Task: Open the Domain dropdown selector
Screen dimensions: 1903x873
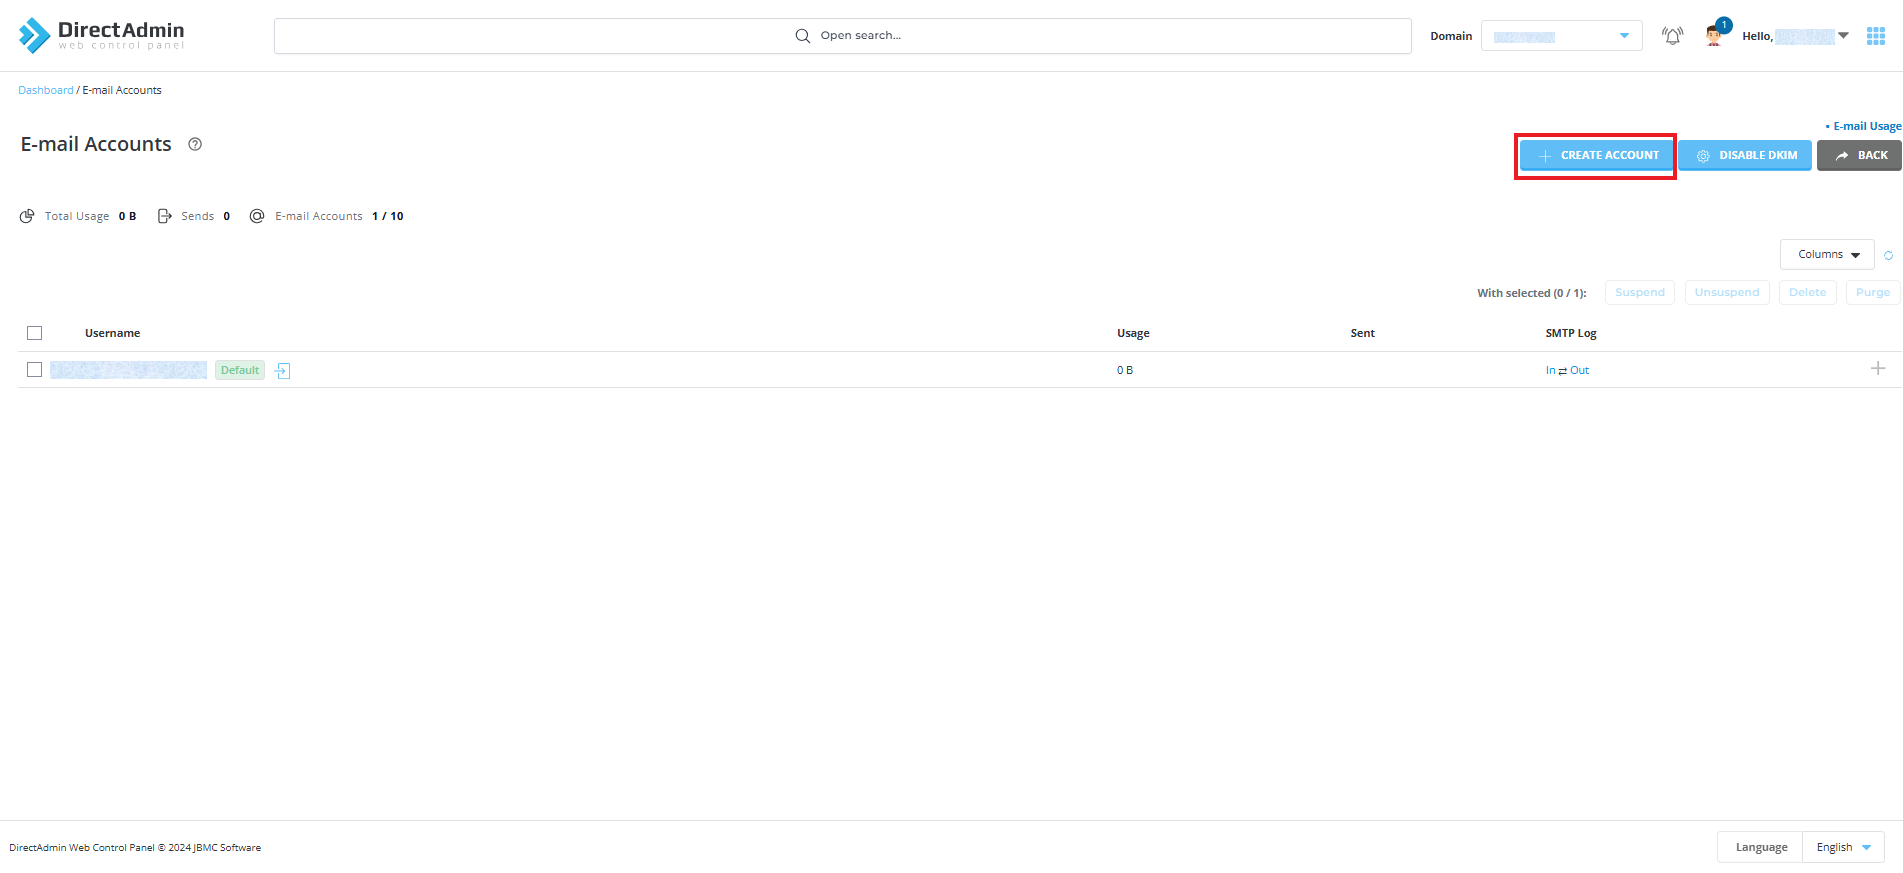Action: 1561,36
